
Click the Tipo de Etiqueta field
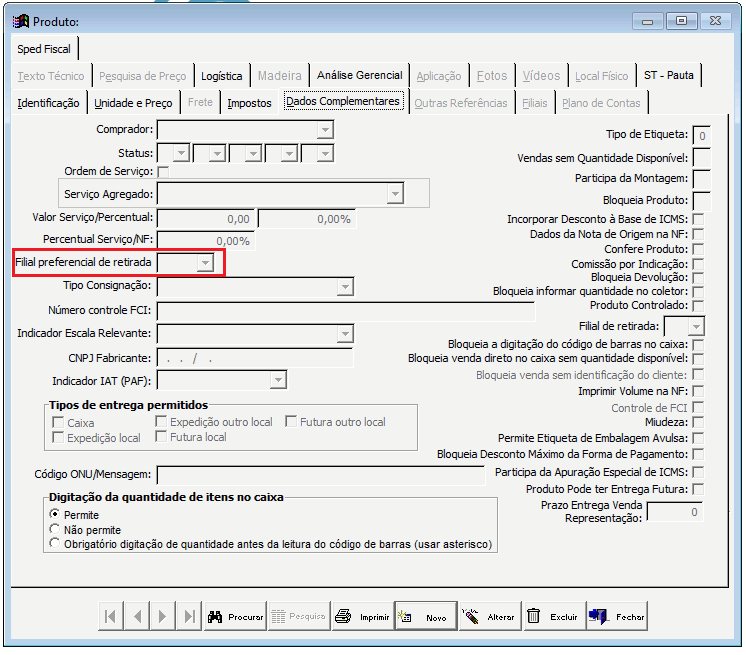[x=702, y=136]
